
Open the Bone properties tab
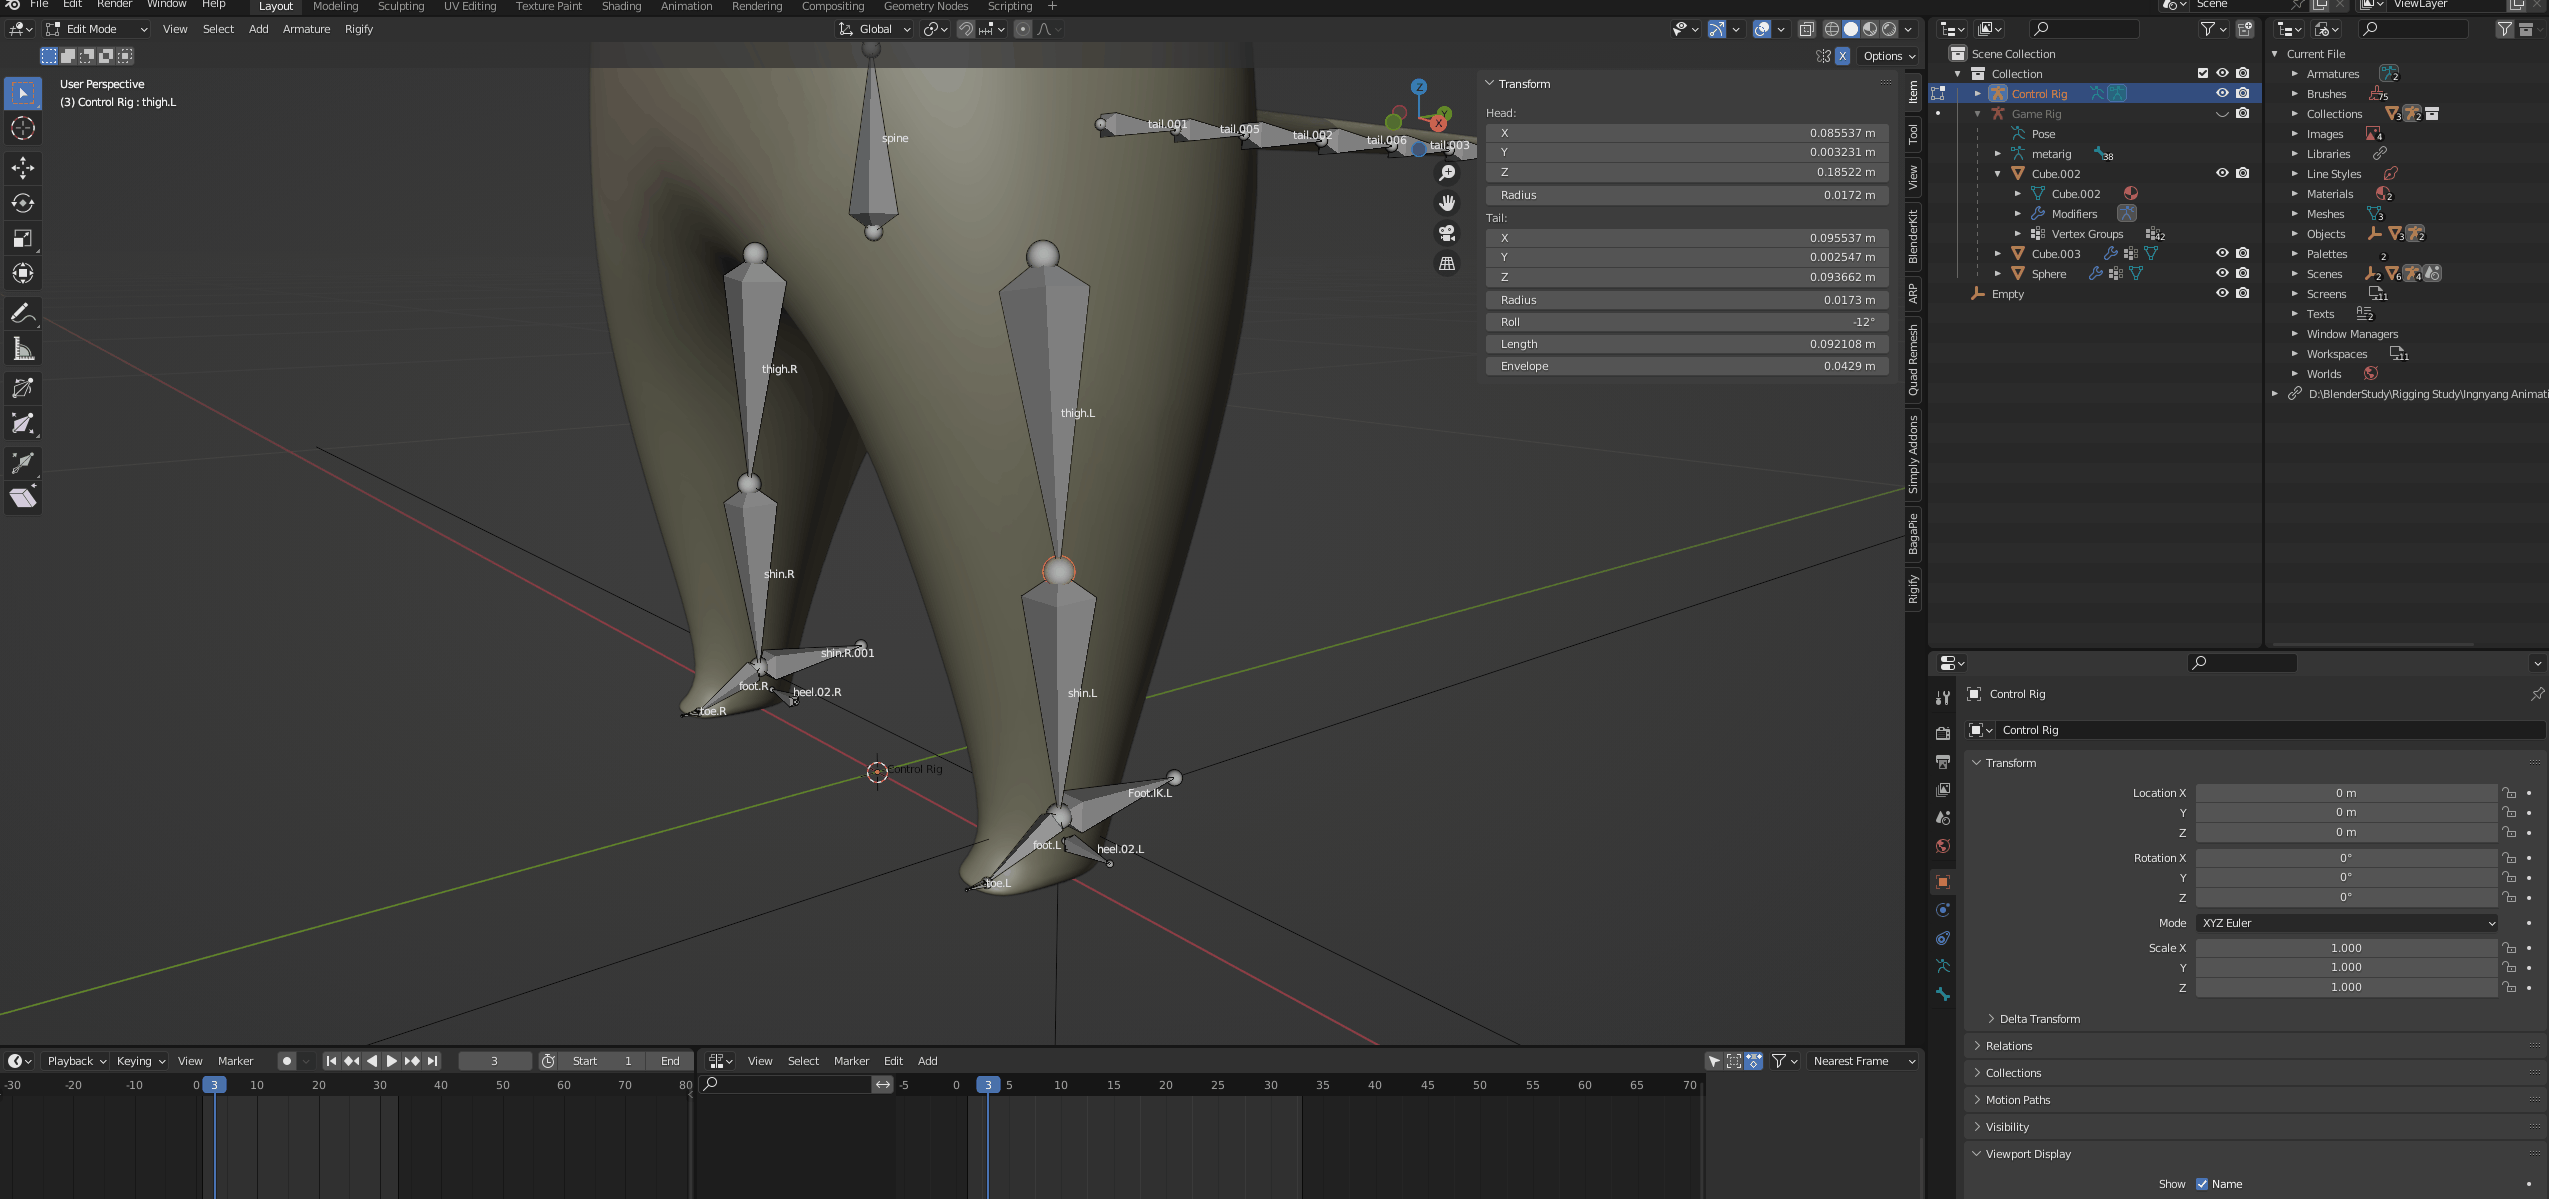1942,994
